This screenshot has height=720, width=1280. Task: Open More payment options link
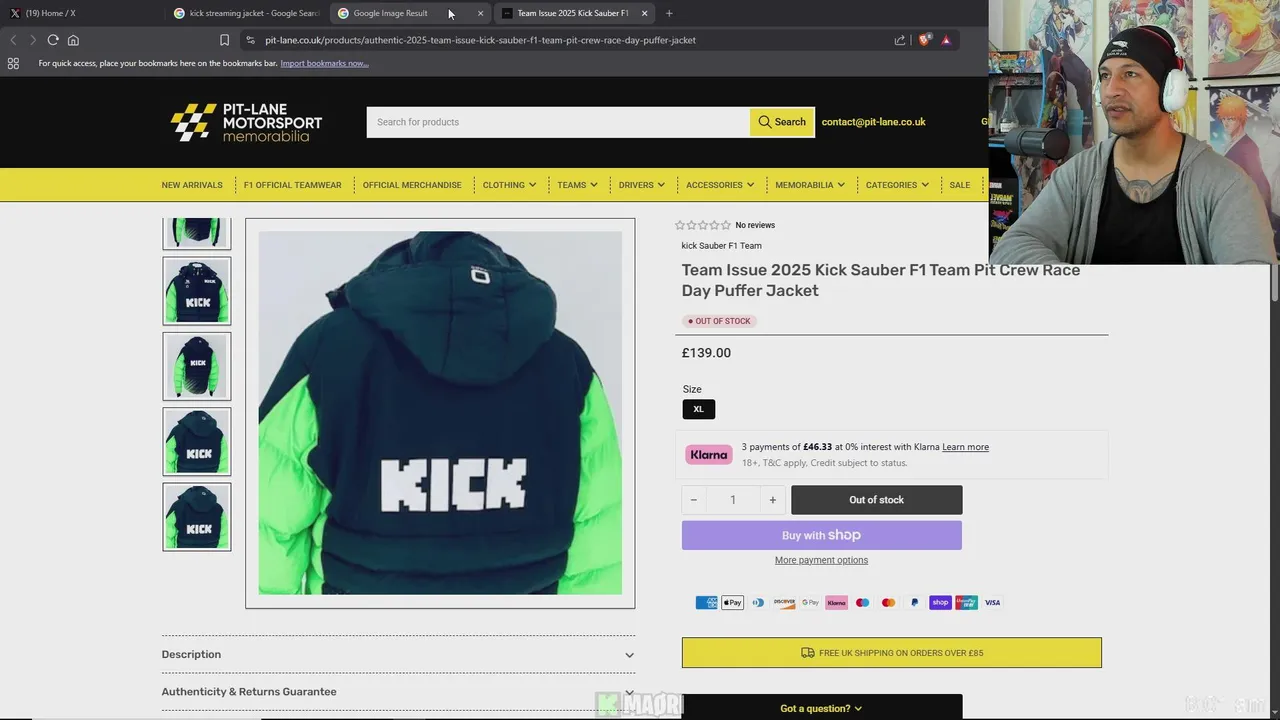coord(821,560)
